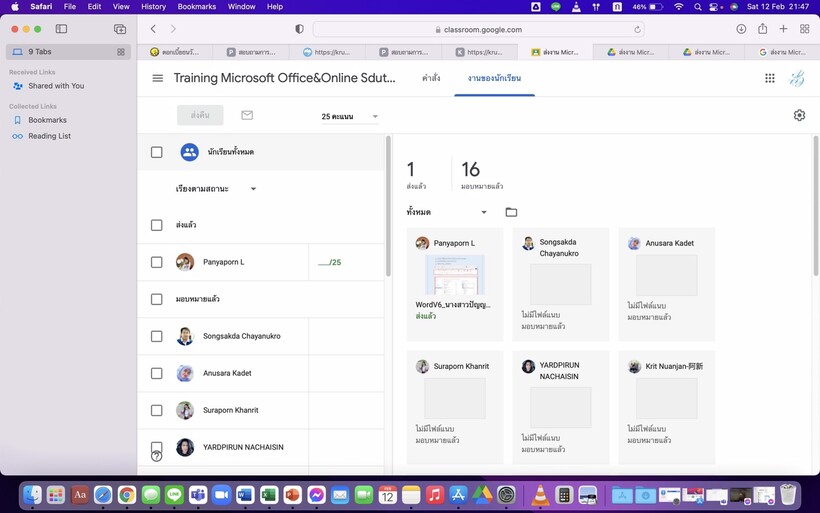Screen dimensions: 820x513
Task: Open Zoom in the dock
Action: point(222,495)
